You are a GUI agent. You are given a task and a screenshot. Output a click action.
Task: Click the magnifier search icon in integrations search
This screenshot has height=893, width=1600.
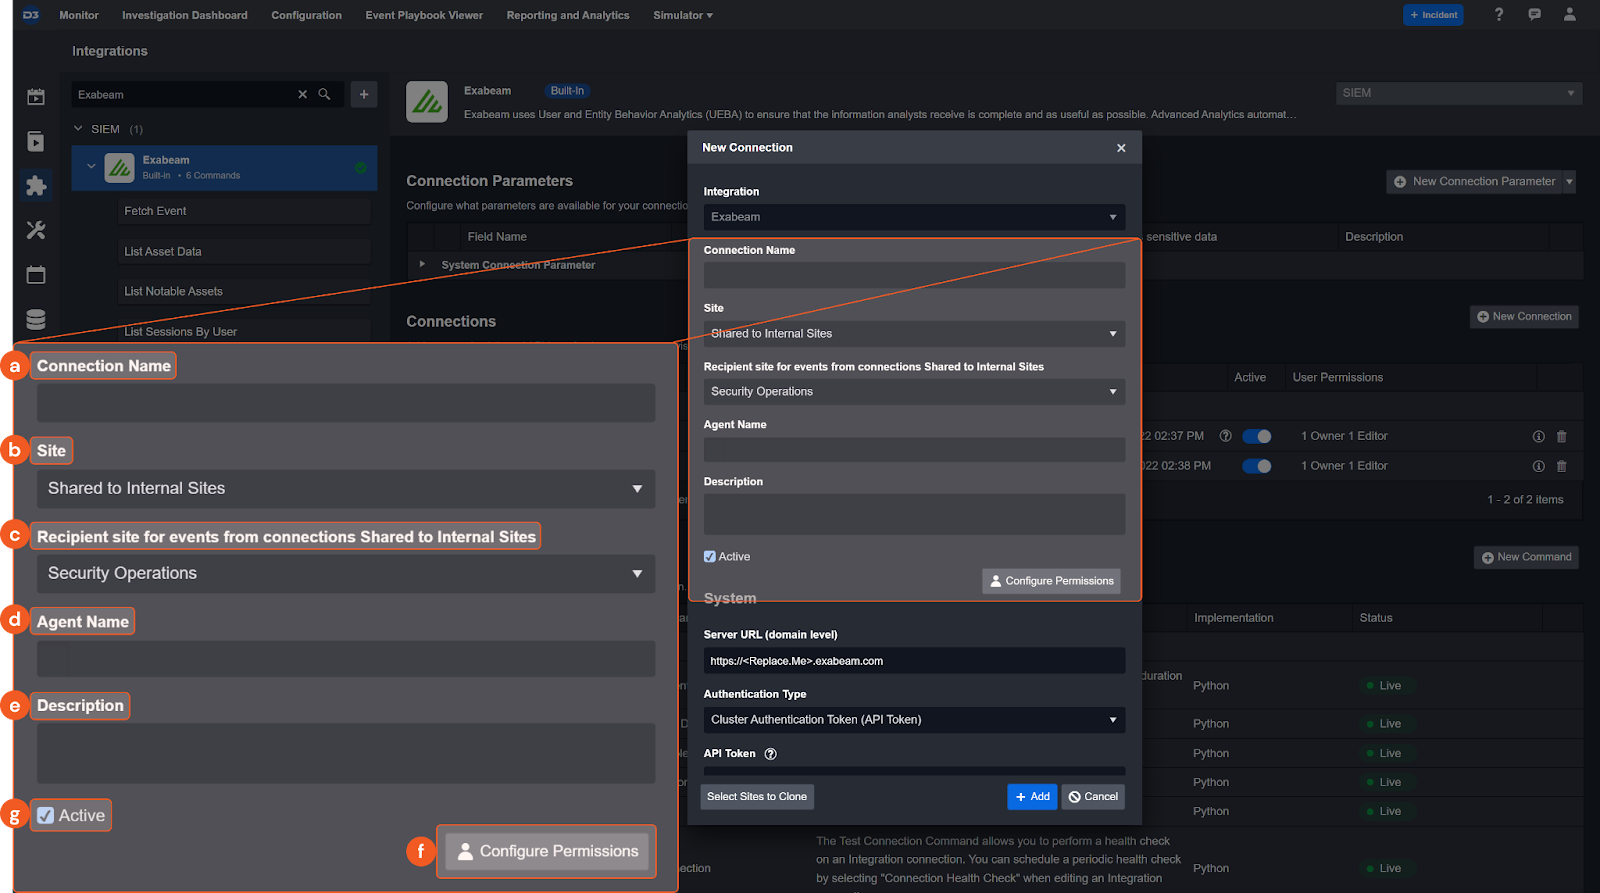coord(324,94)
